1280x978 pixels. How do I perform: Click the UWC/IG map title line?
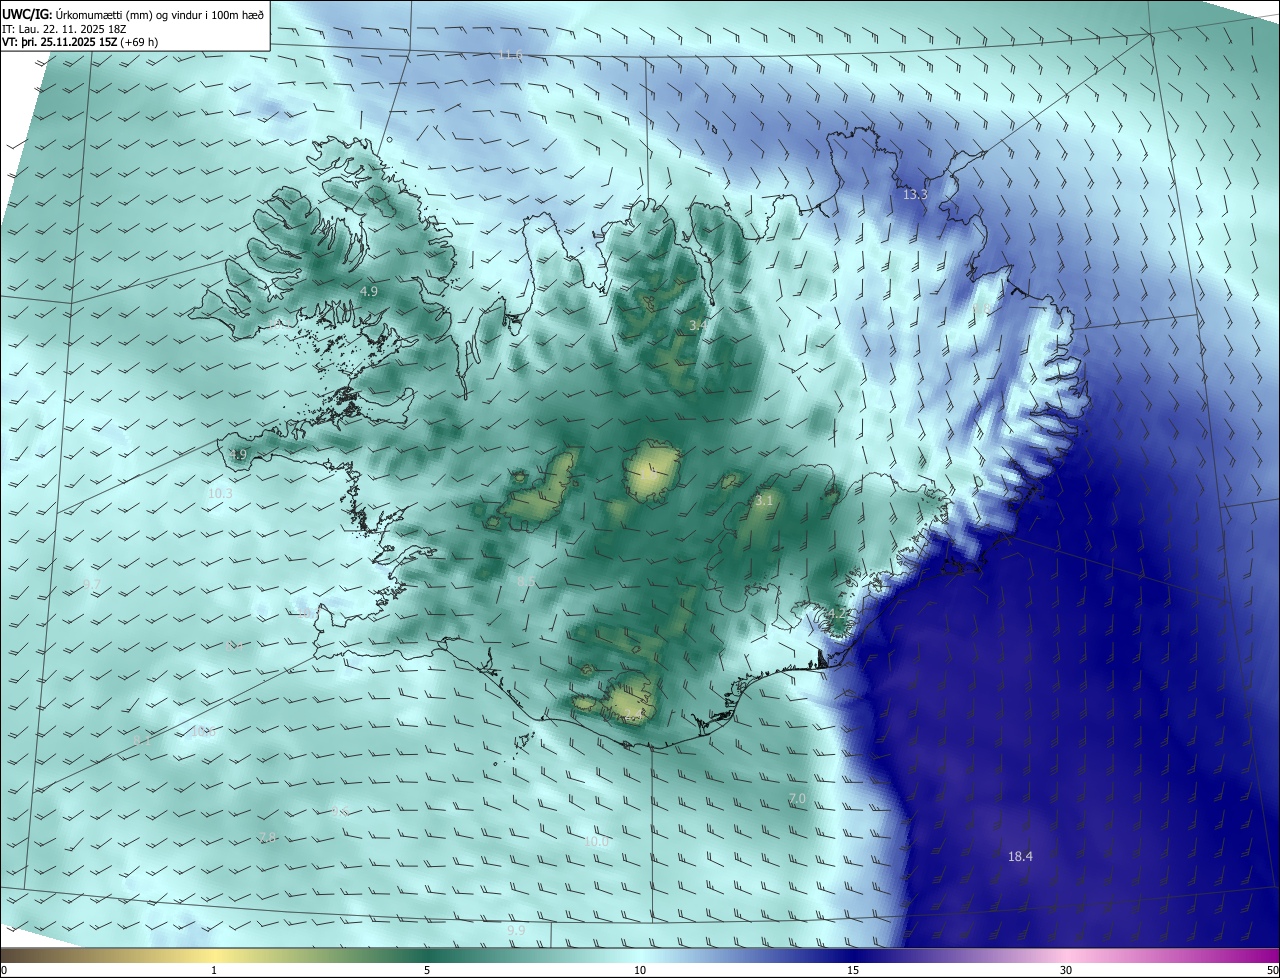point(134,14)
